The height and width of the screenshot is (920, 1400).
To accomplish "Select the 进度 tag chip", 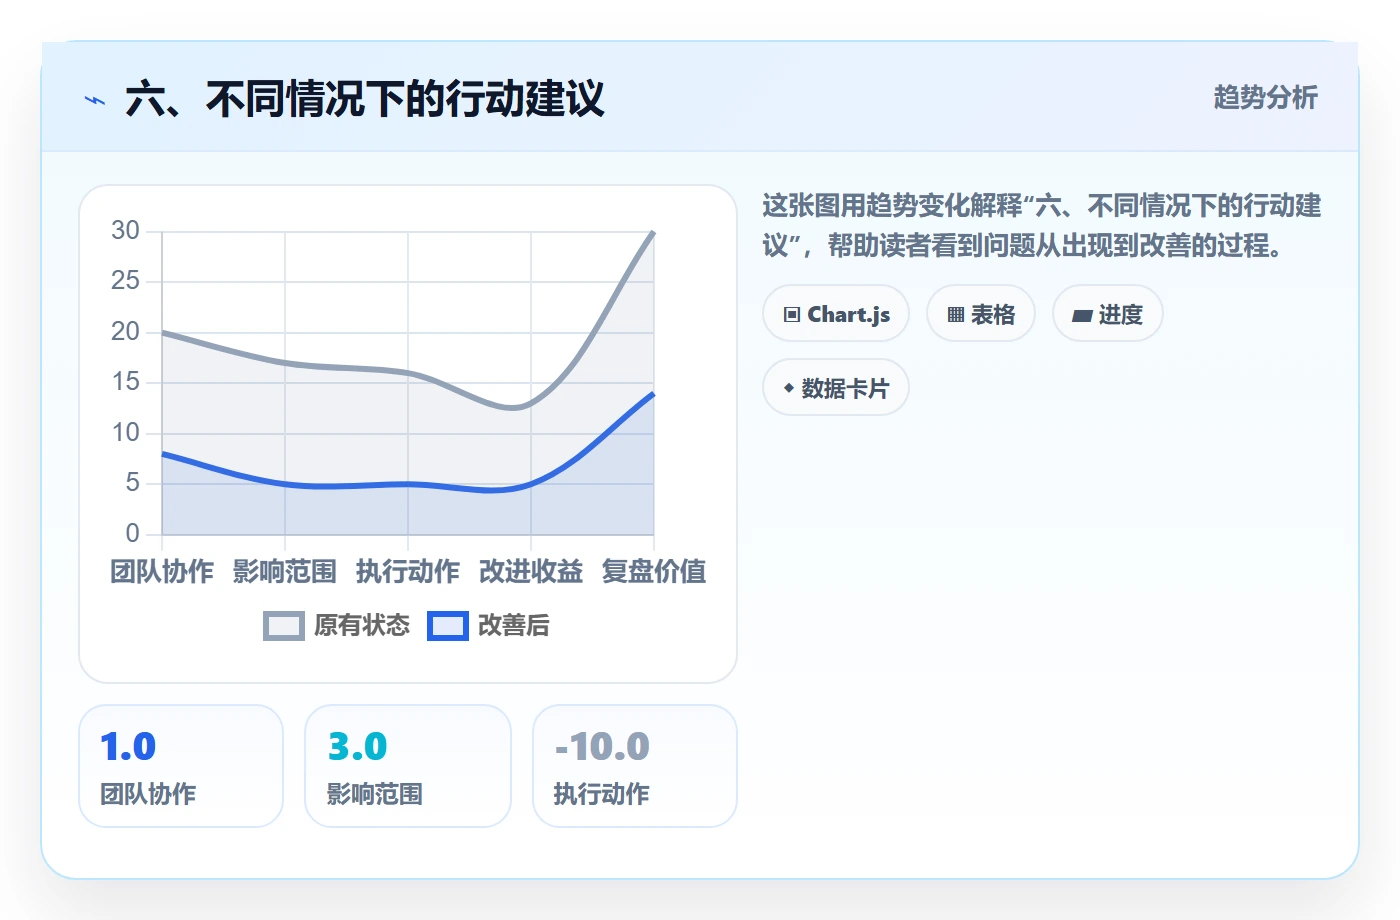I will [1108, 314].
